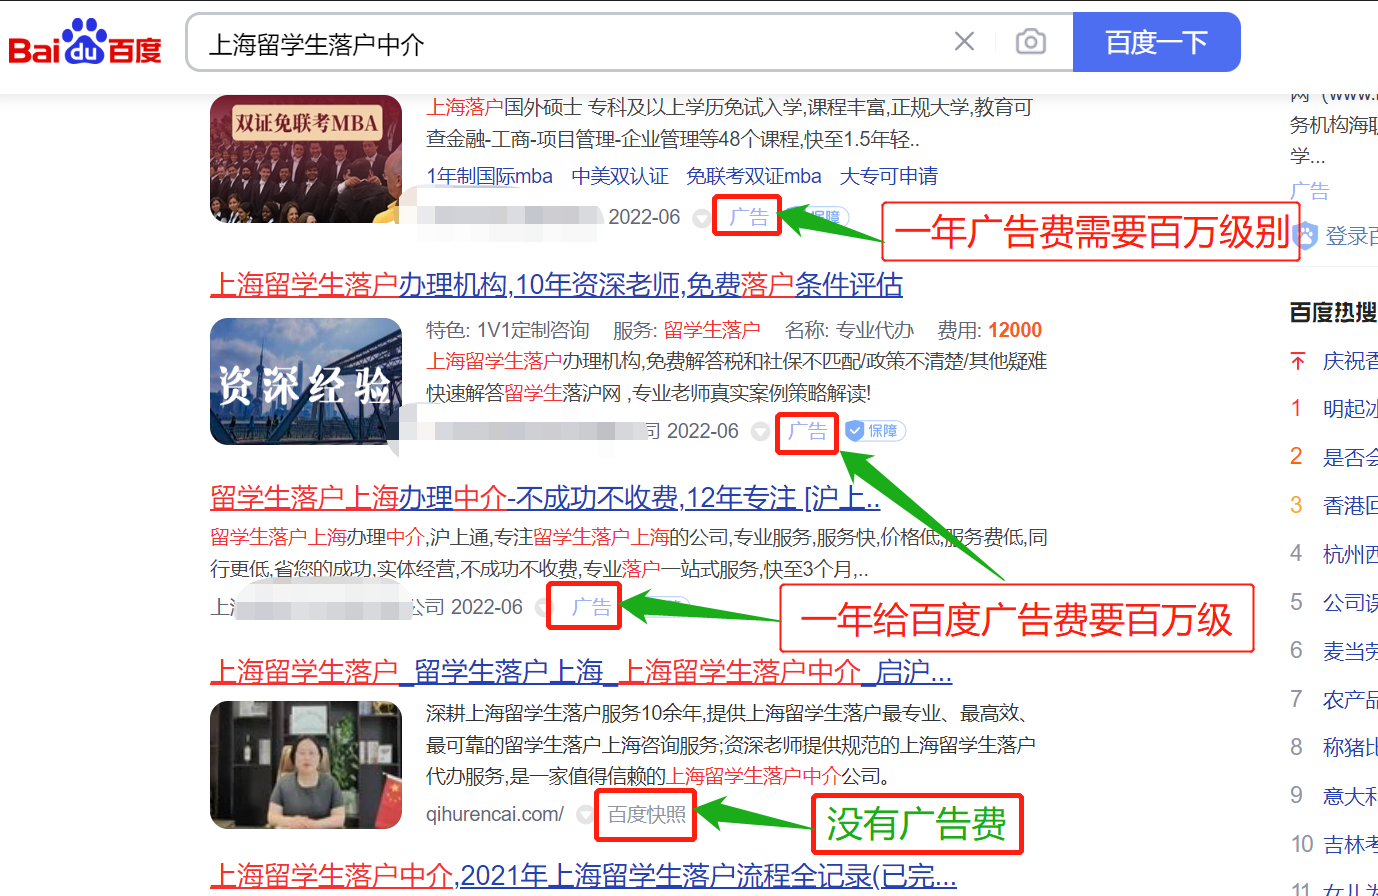Screen dimensions: 1378x896
Task: Click the Baidu logo
Action: [85, 43]
